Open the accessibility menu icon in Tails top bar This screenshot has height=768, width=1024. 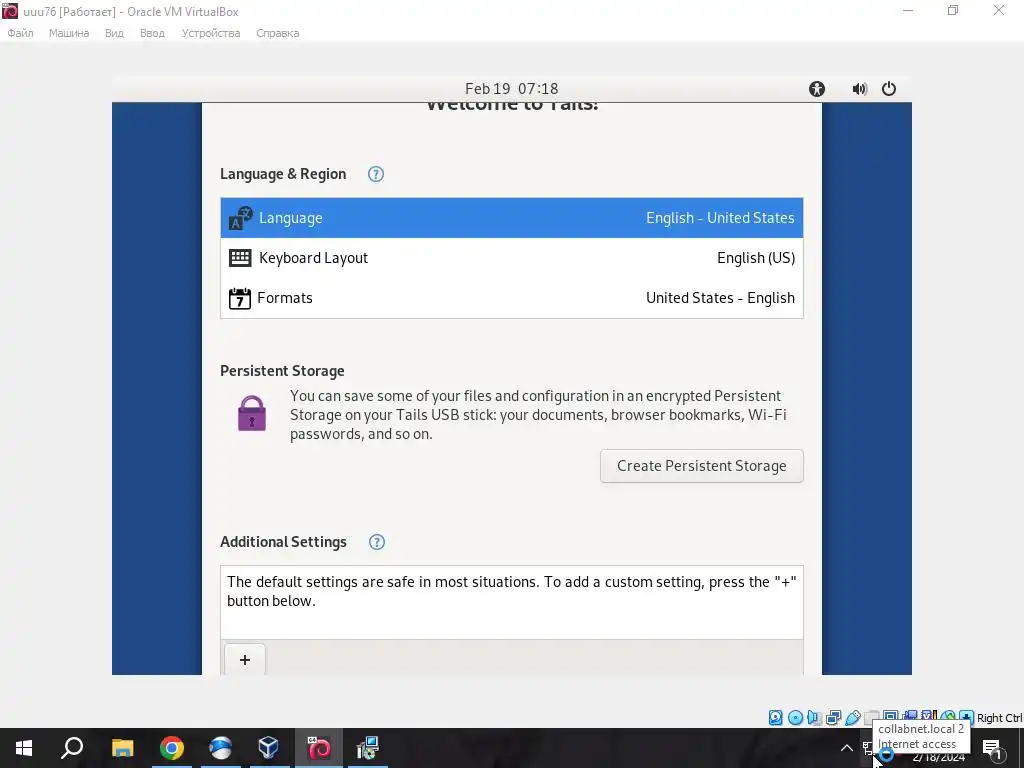point(816,89)
